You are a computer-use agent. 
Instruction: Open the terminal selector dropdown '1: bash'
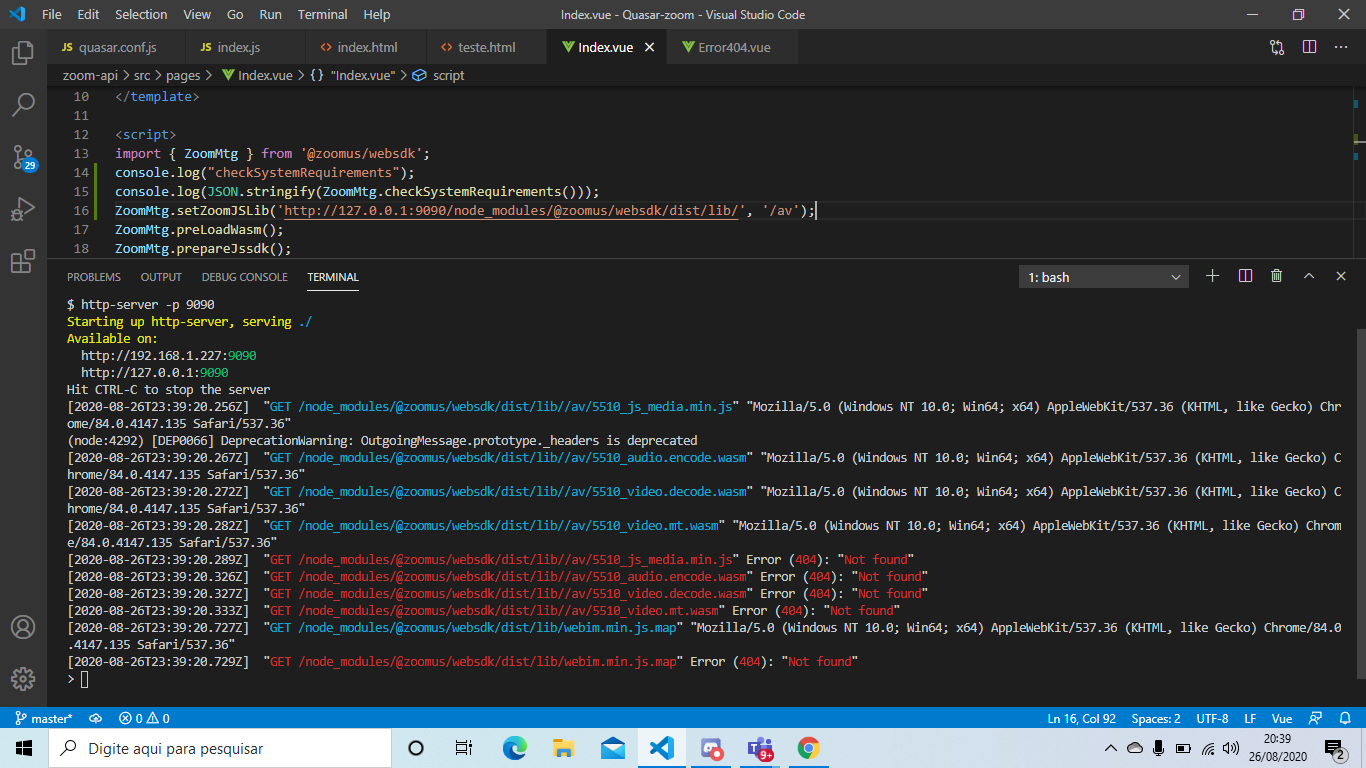[1103, 277]
